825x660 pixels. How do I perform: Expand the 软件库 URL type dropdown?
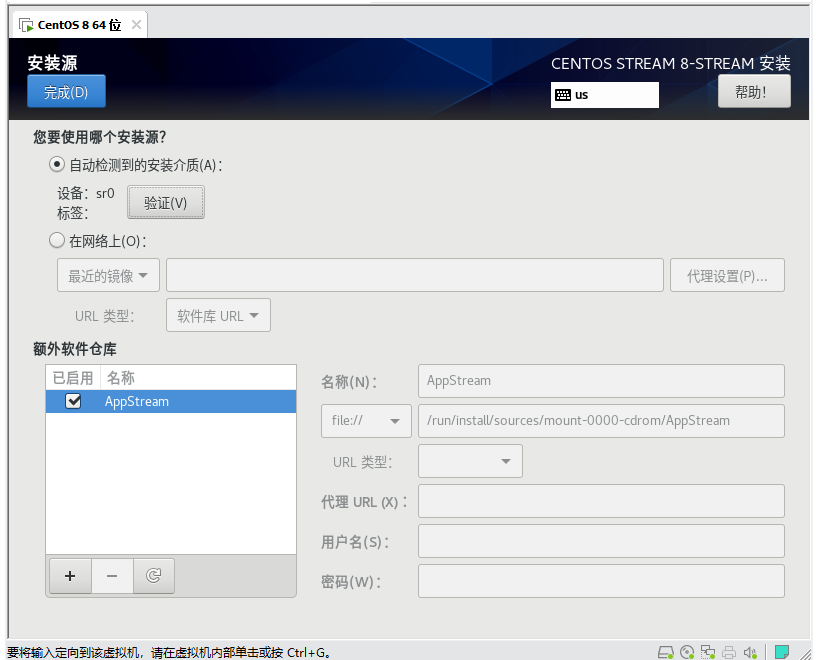point(218,316)
